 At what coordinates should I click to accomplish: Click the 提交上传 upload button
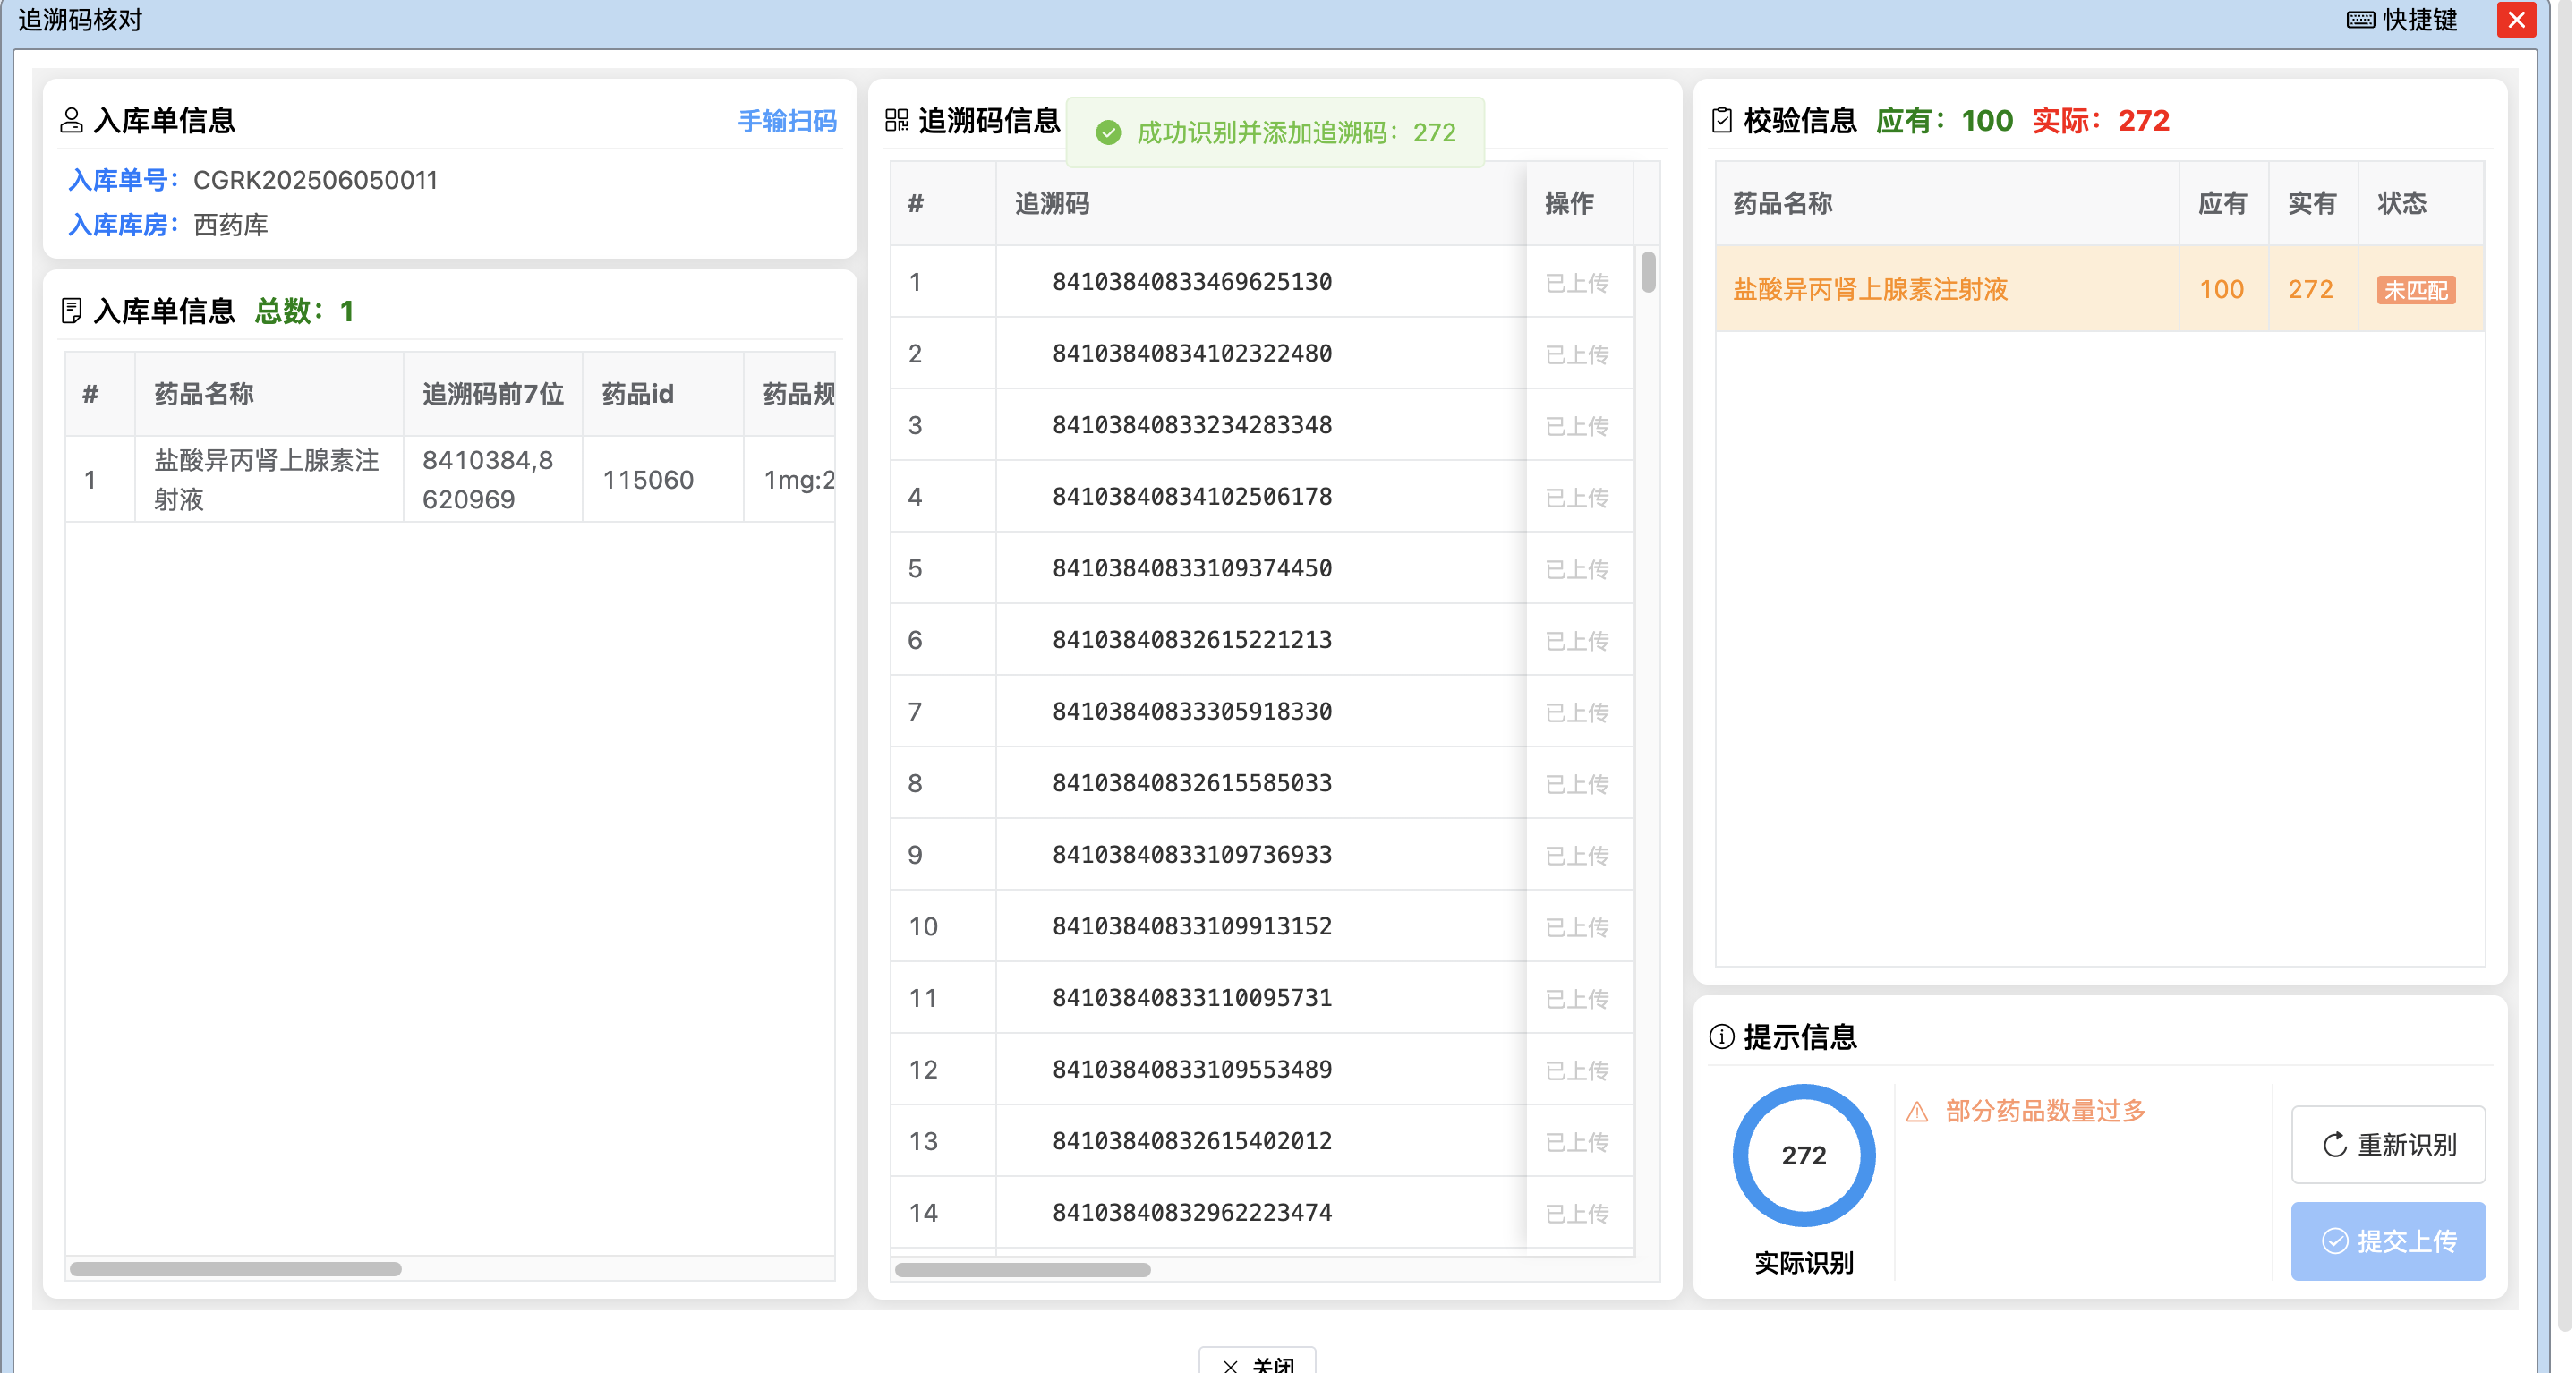pyautogui.click(x=2388, y=1241)
